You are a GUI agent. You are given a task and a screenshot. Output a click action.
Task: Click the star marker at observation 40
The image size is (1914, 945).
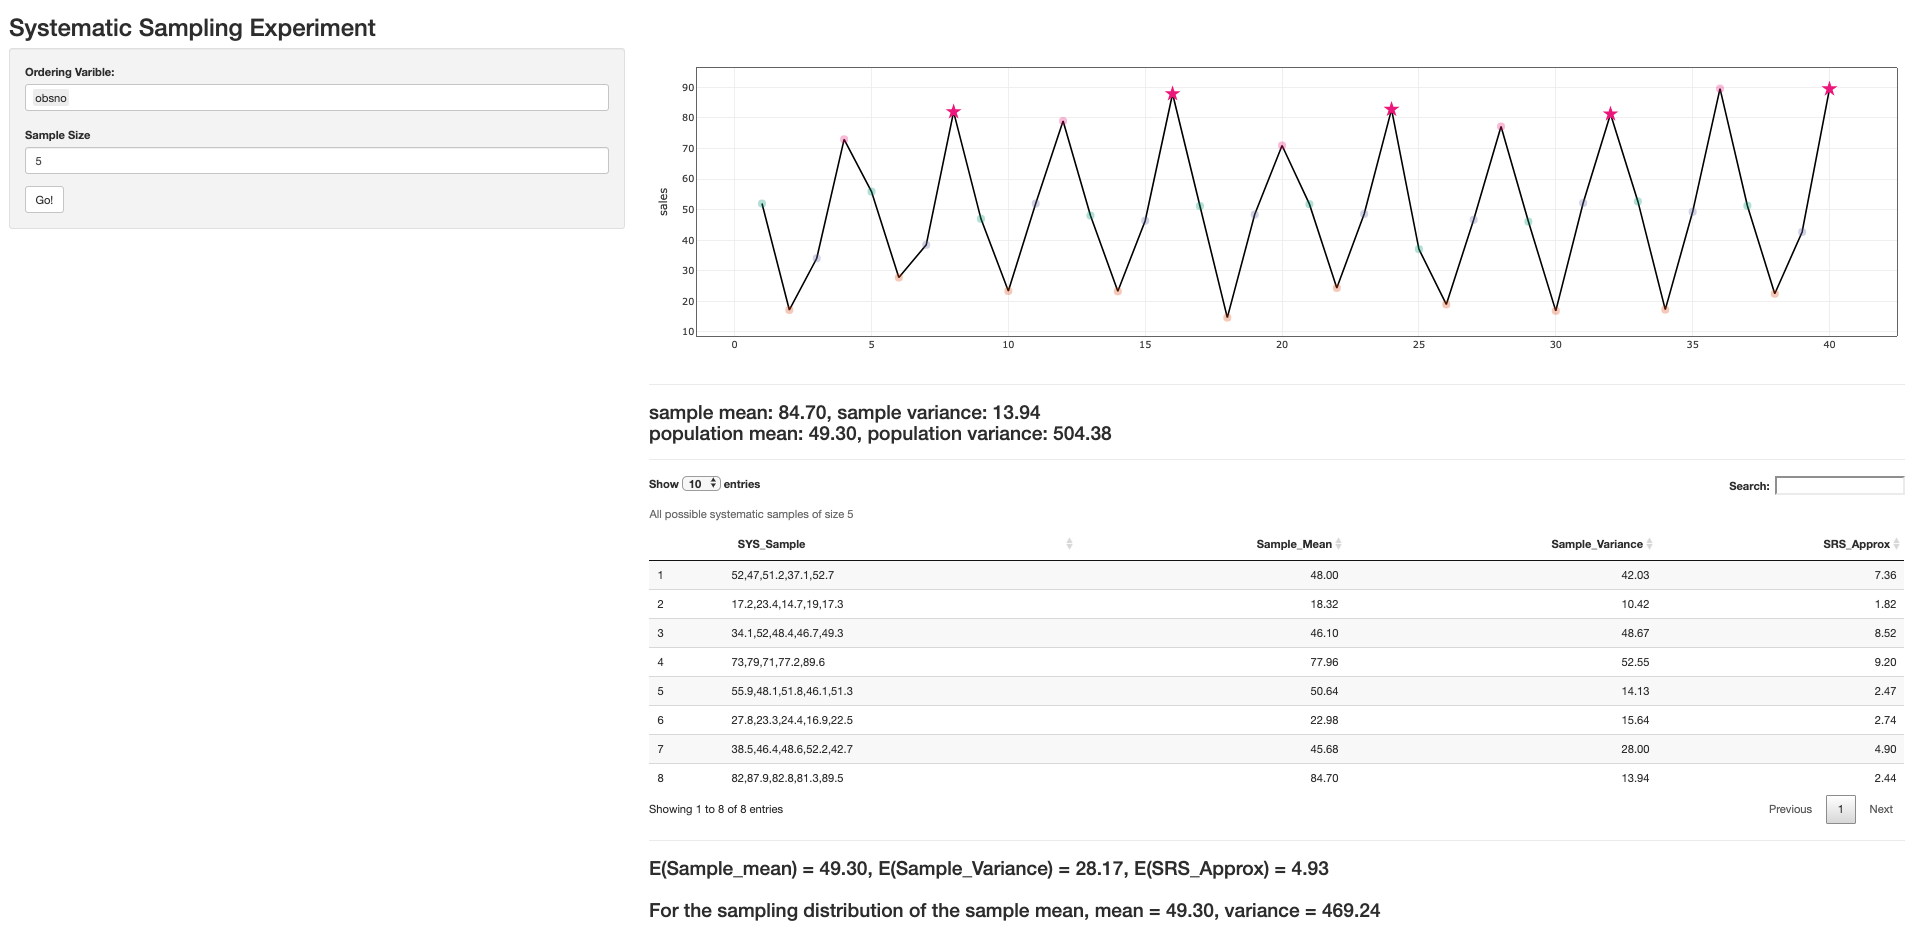coord(1829,89)
